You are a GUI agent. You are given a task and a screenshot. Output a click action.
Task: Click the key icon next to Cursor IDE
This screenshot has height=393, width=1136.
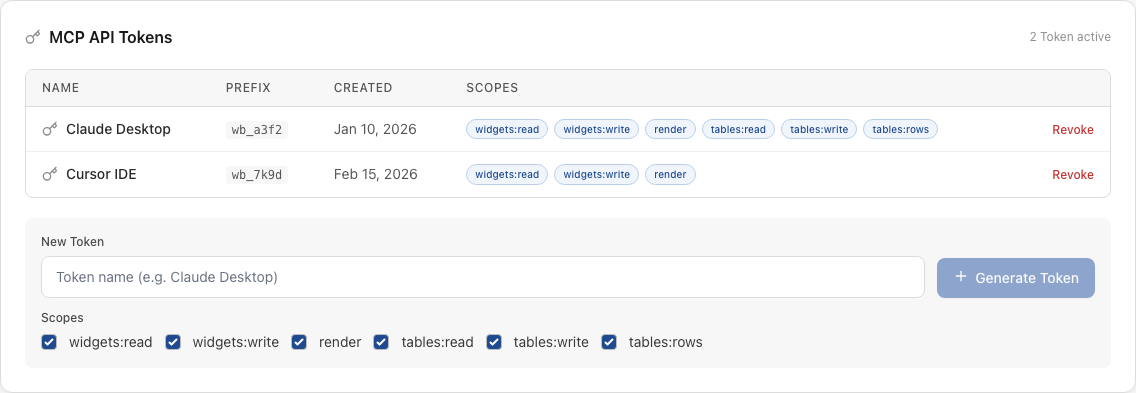(49, 175)
